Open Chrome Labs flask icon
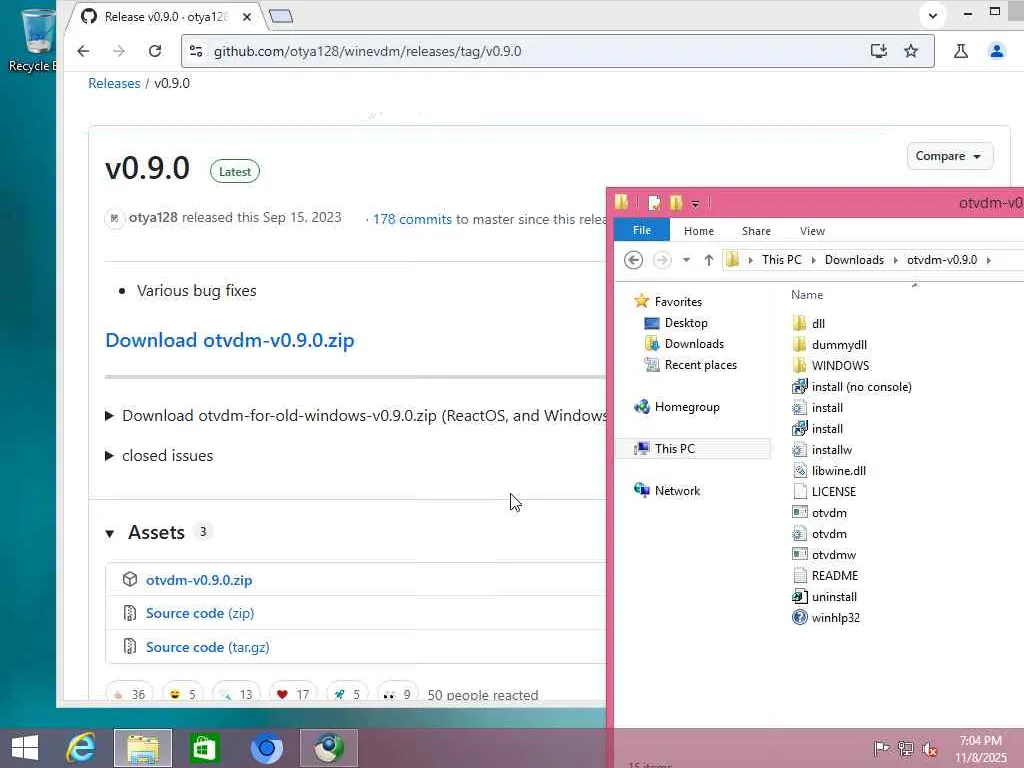The image size is (1024, 768). (961, 51)
